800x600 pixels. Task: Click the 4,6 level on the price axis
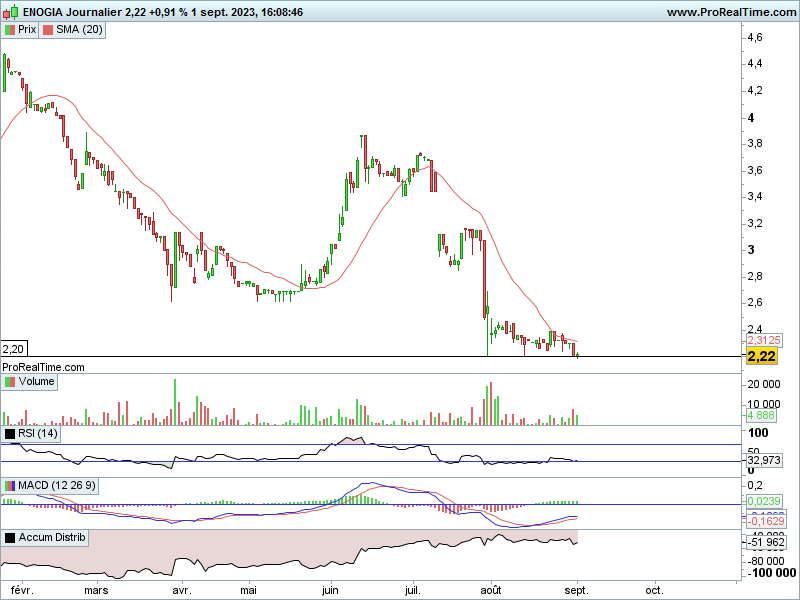click(x=755, y=37)
